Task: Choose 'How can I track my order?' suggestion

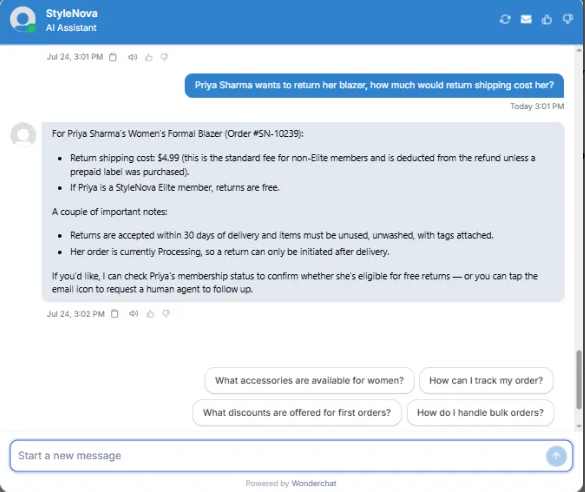Action: pos(486,380)
